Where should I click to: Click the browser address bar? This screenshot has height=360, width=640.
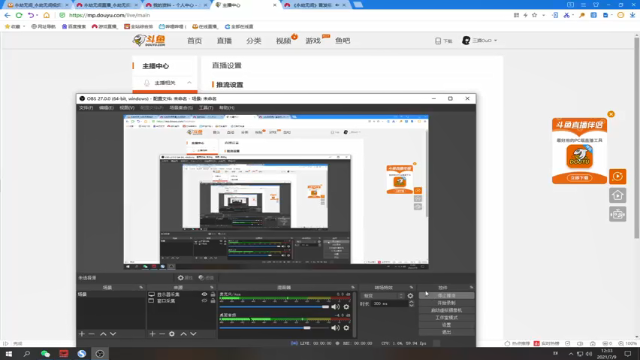pyautogui.click(x=286, y=15)
